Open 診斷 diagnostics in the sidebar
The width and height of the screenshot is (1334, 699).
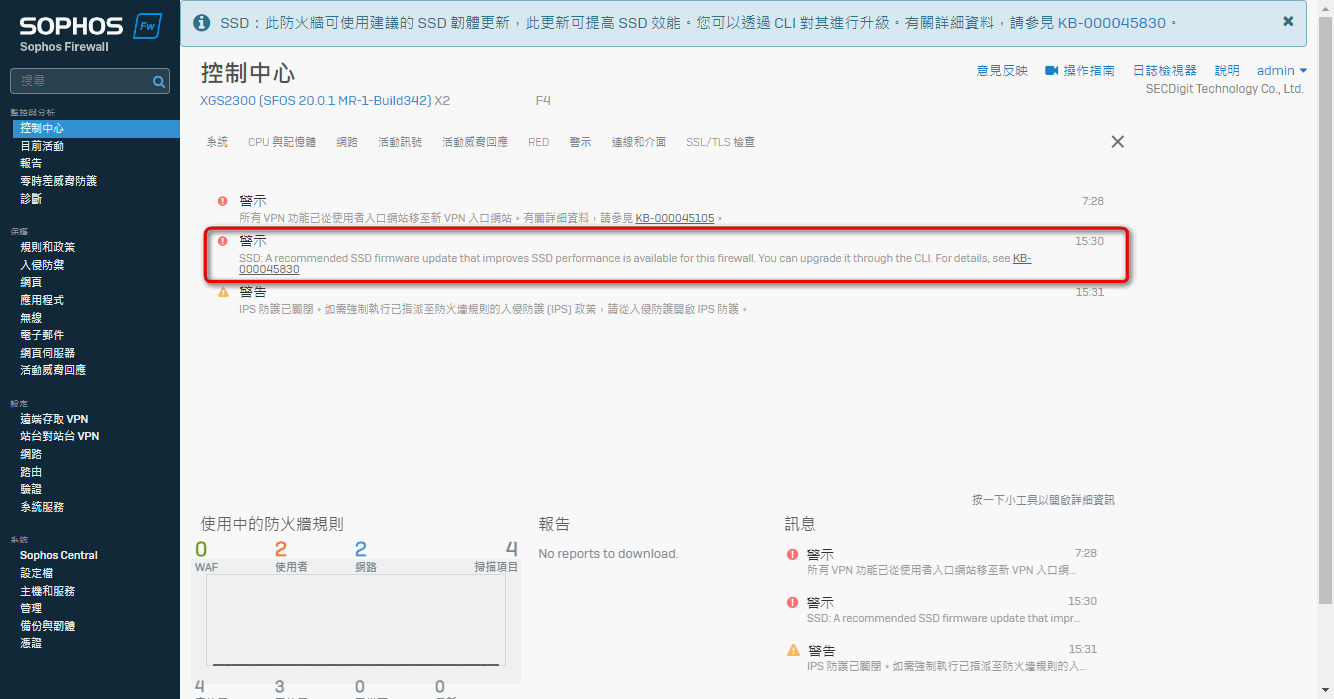(31, 199)
